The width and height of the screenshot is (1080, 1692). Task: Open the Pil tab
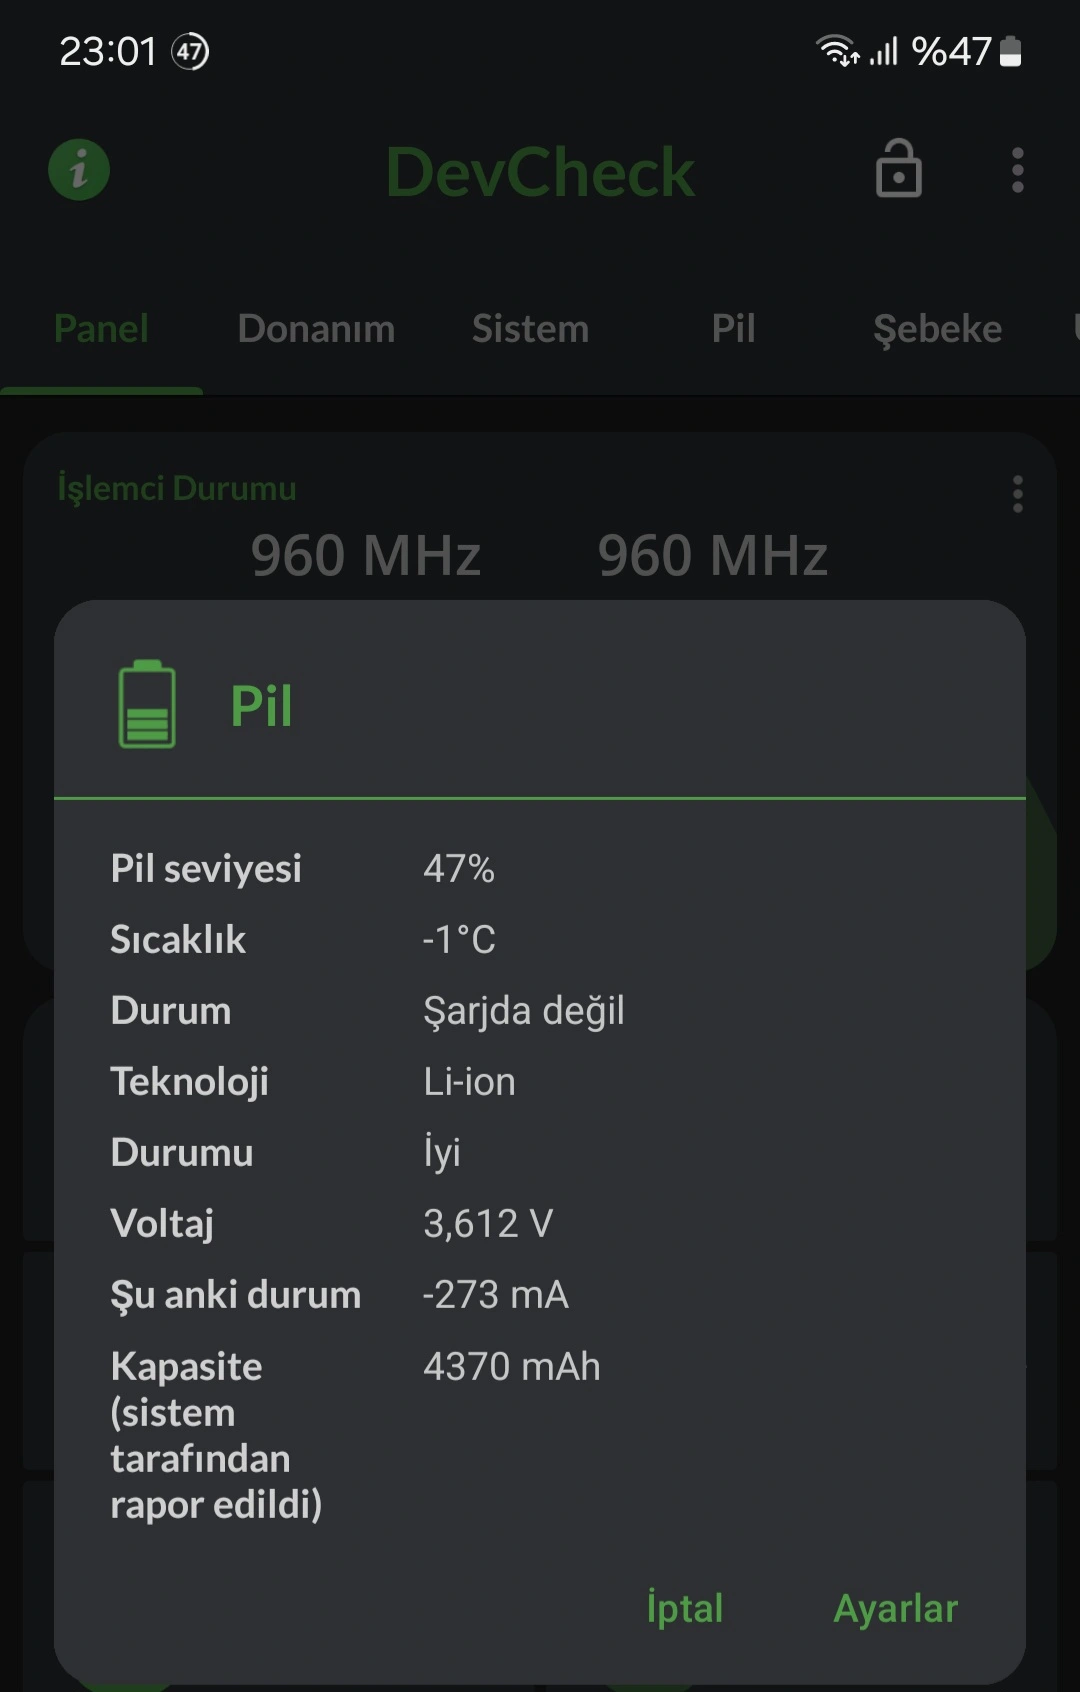pos(733,329)
